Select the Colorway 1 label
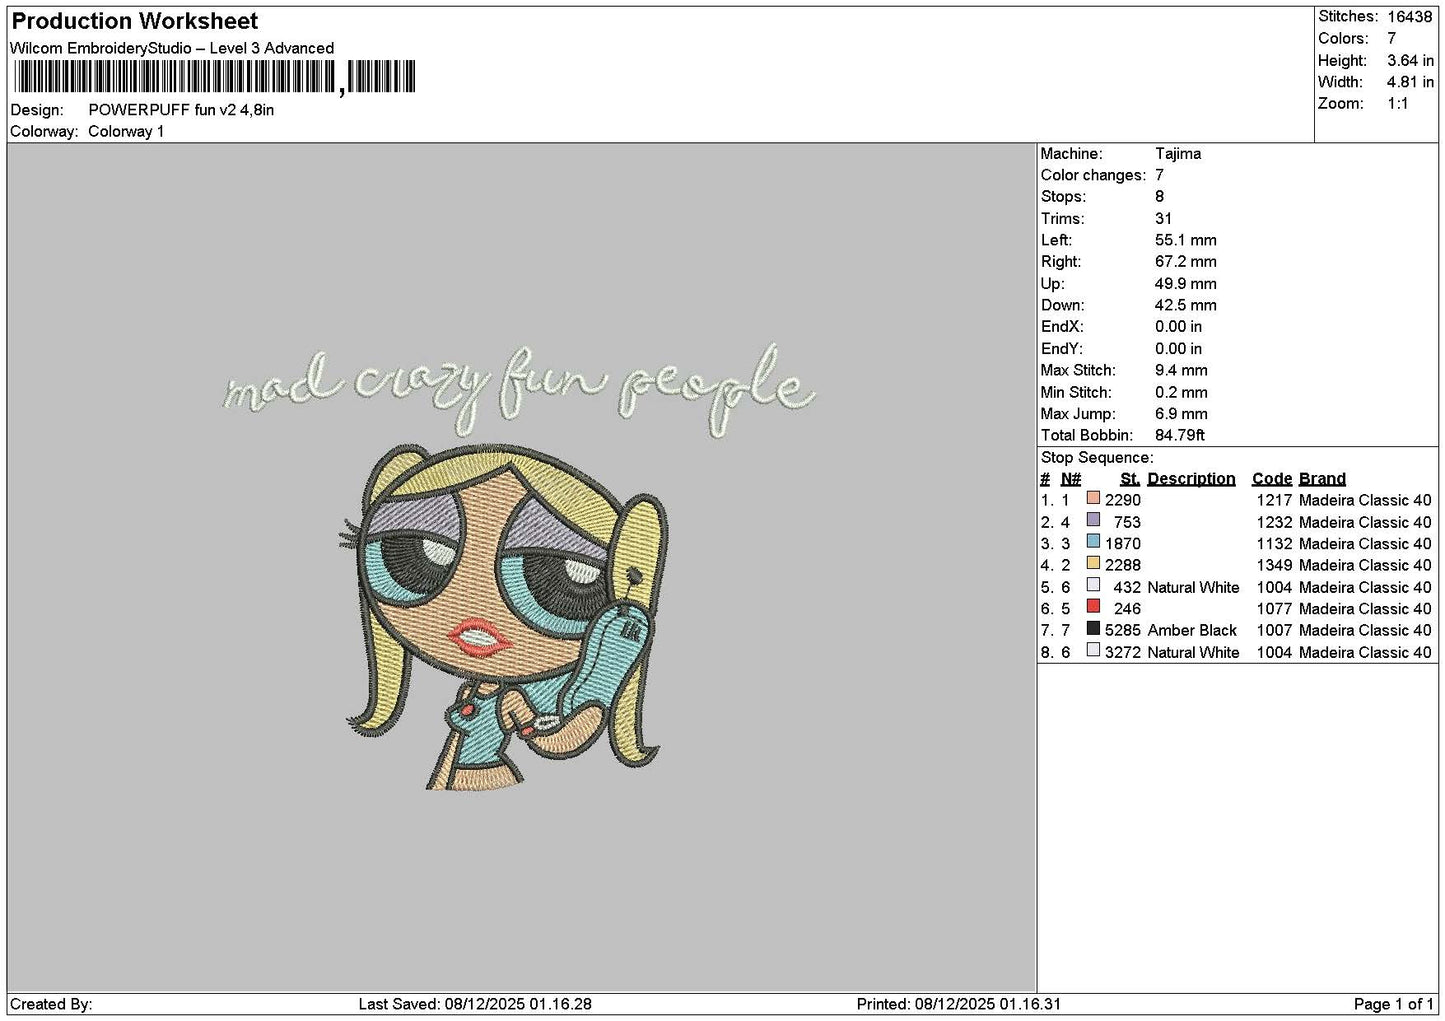Screen dimensions: 1445x1021 pos(126,132)
